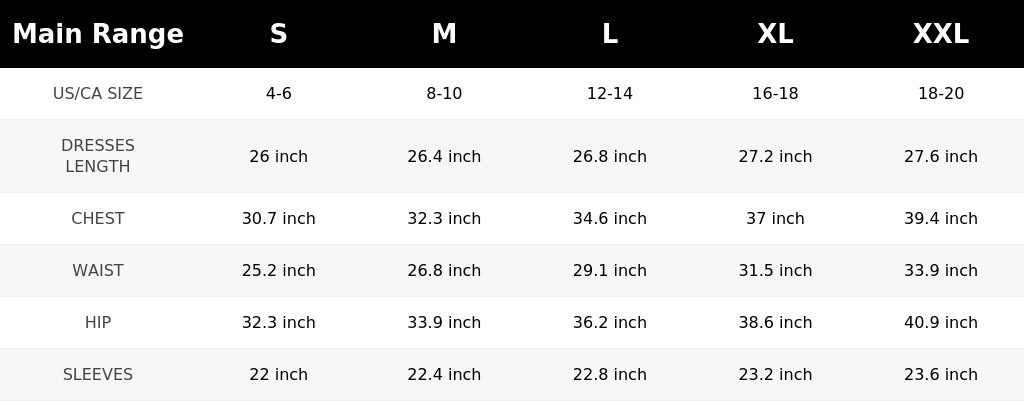Screen dimensions: 1024x401
Task: Select the L size column header
Action: click(609, 34)
